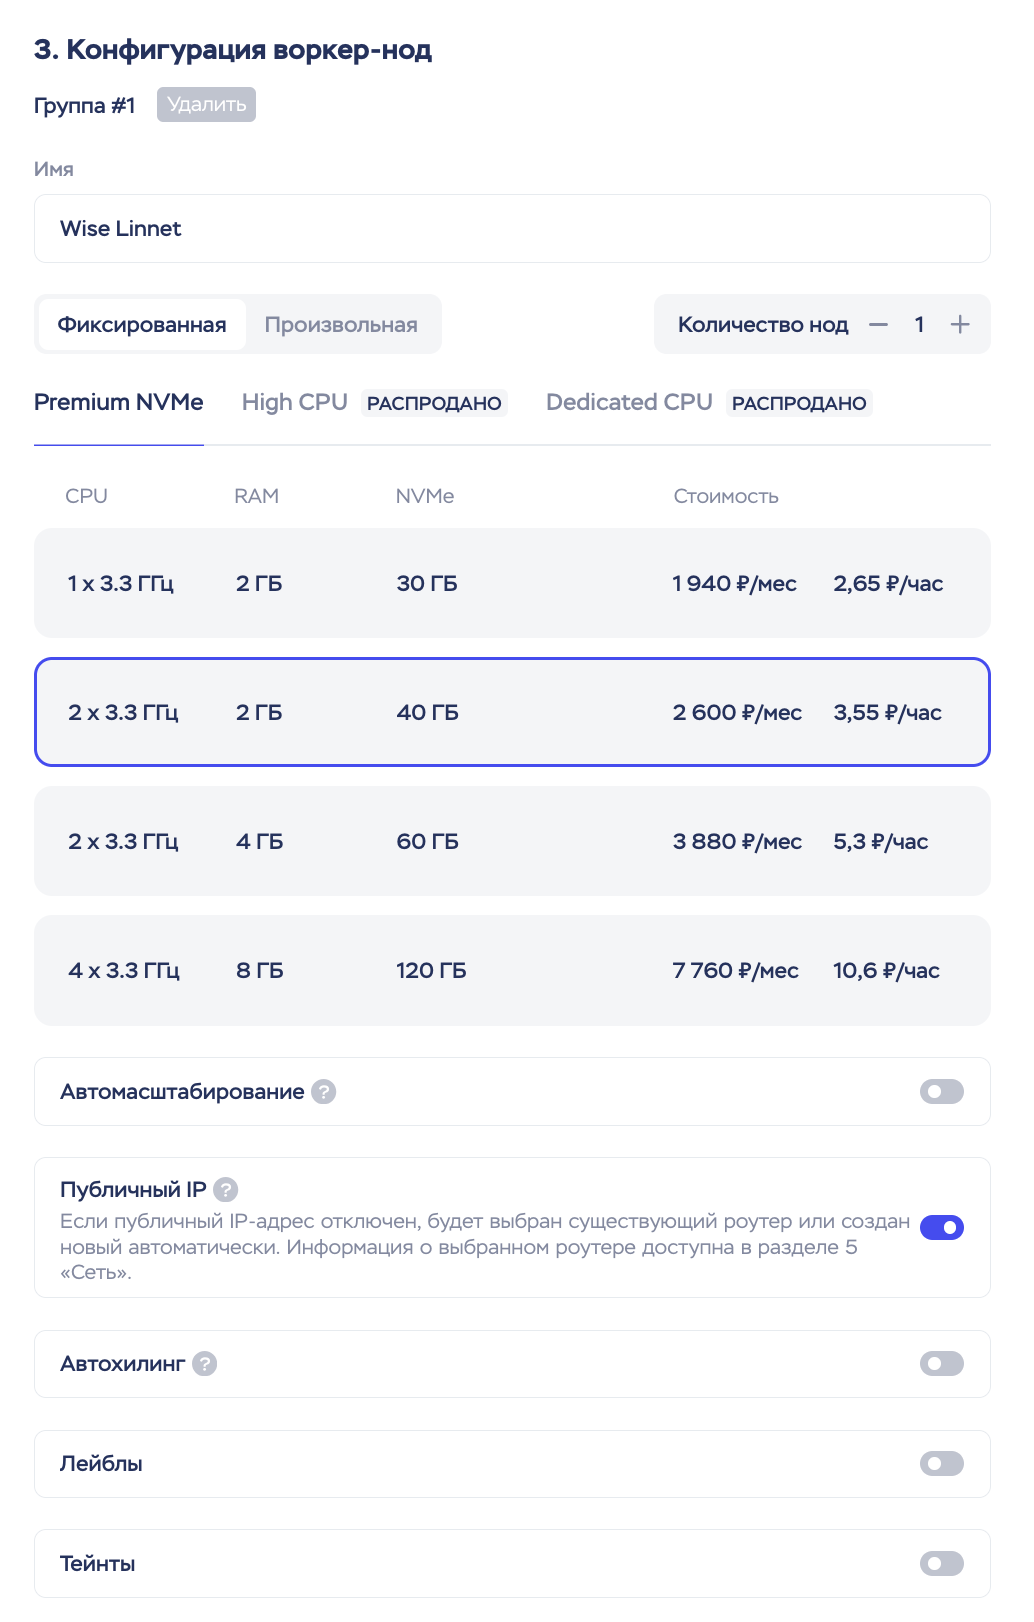Select the 4 x 3.3 ГГц 120 ГБ plan

[512, 970]
